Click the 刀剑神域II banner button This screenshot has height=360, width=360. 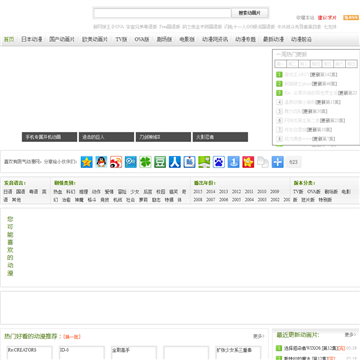(x=163, y=137)
